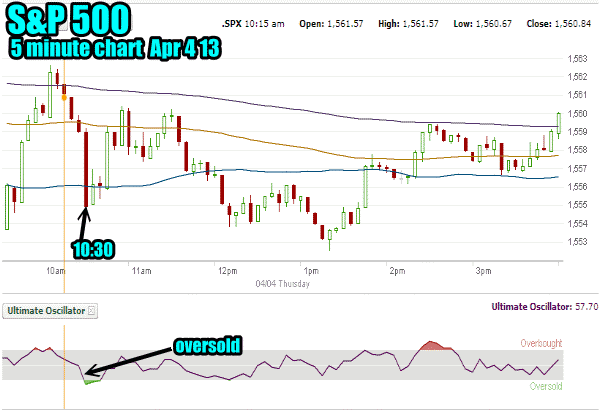This screenshot has height=410, width=603.
Task: Click the red overbought shaded area in oscillator
Action: tap(435, 346)
